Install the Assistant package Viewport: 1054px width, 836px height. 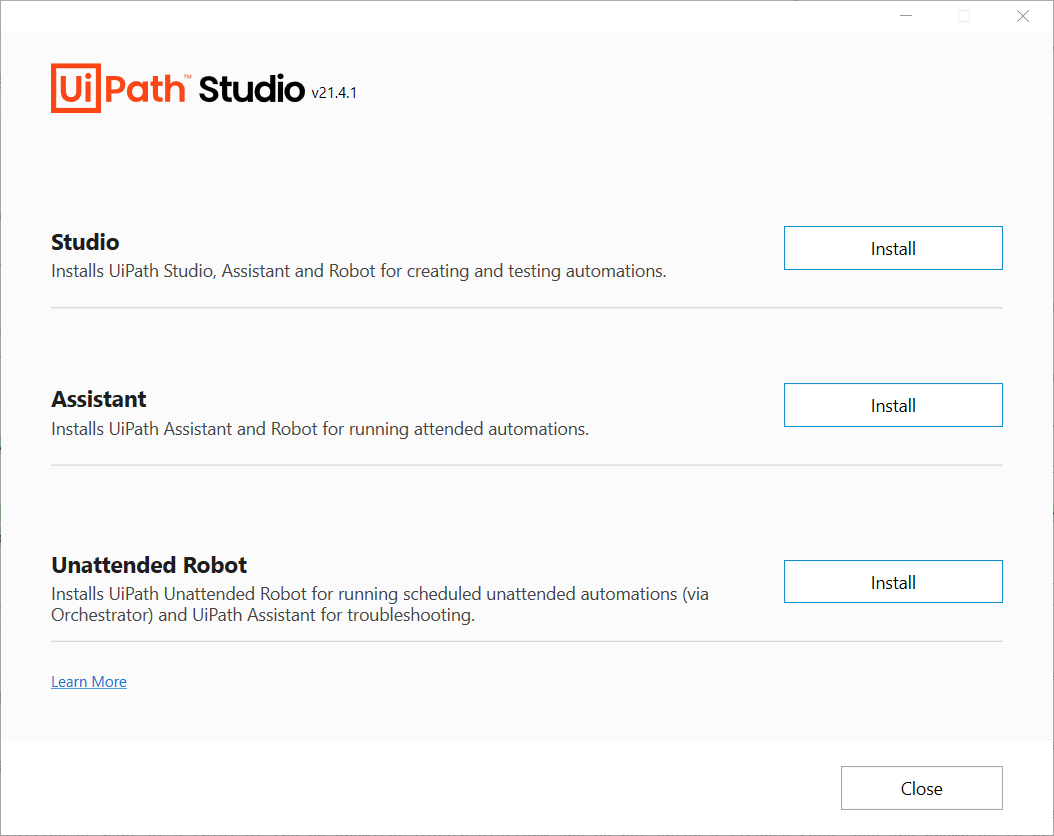[893, 405]
